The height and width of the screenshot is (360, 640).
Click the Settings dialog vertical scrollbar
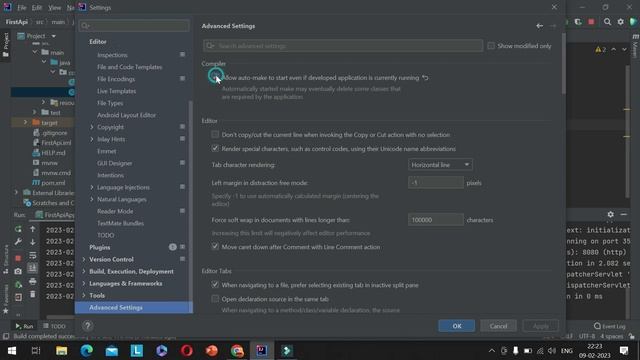pyautogui.click(x=563, y=63)
